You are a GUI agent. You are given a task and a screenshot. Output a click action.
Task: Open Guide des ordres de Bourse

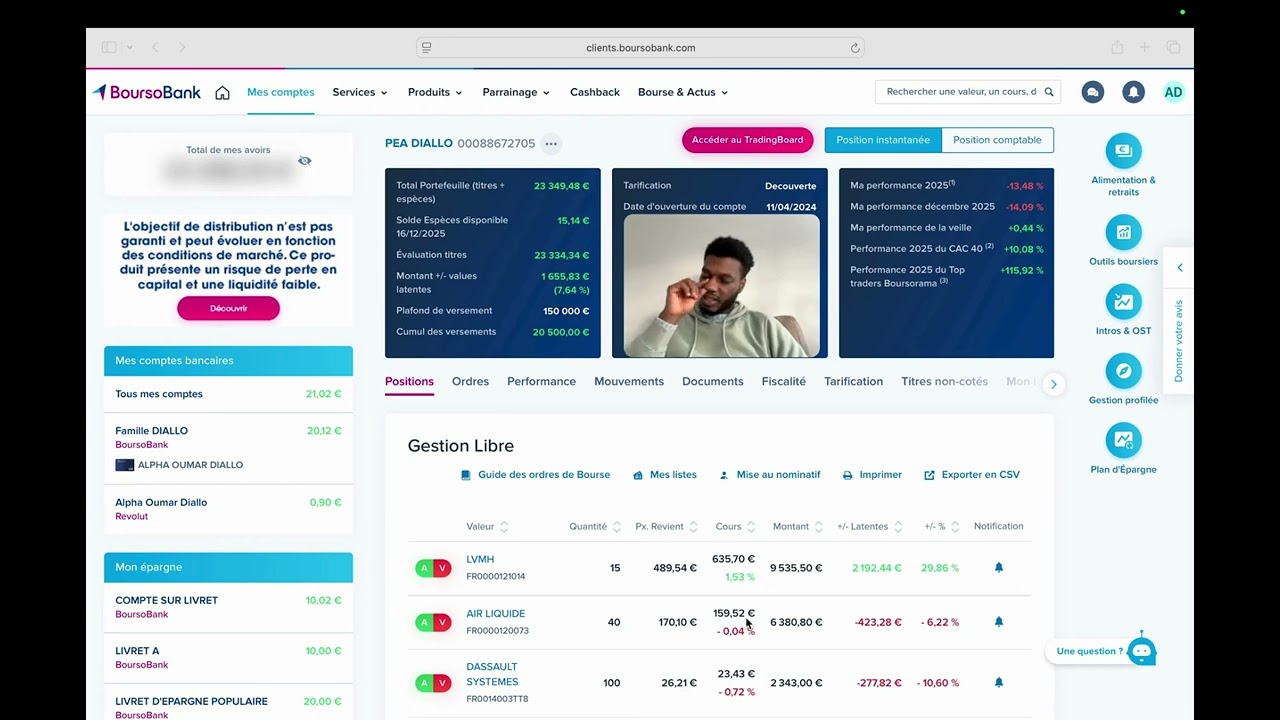pyautogui.click(x=535, y=475)
